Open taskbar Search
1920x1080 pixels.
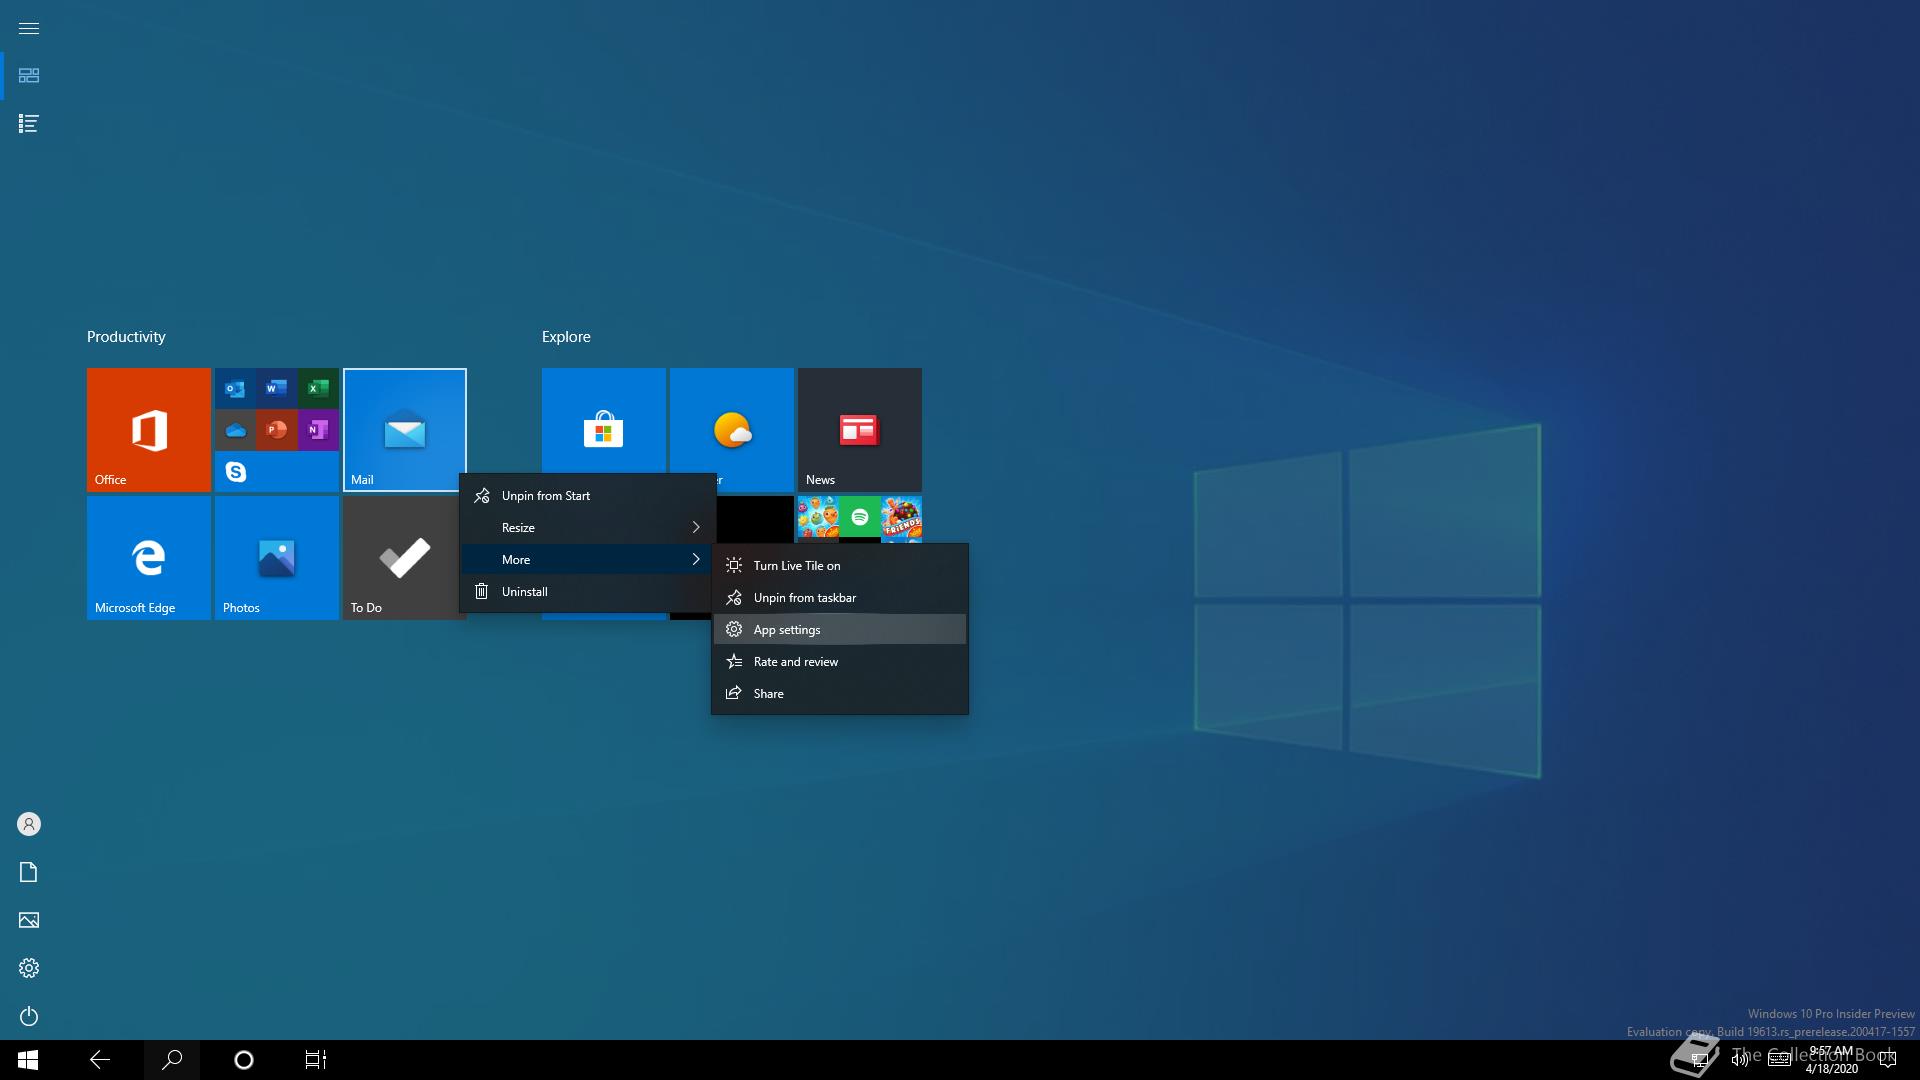(x=172, y=1060)
